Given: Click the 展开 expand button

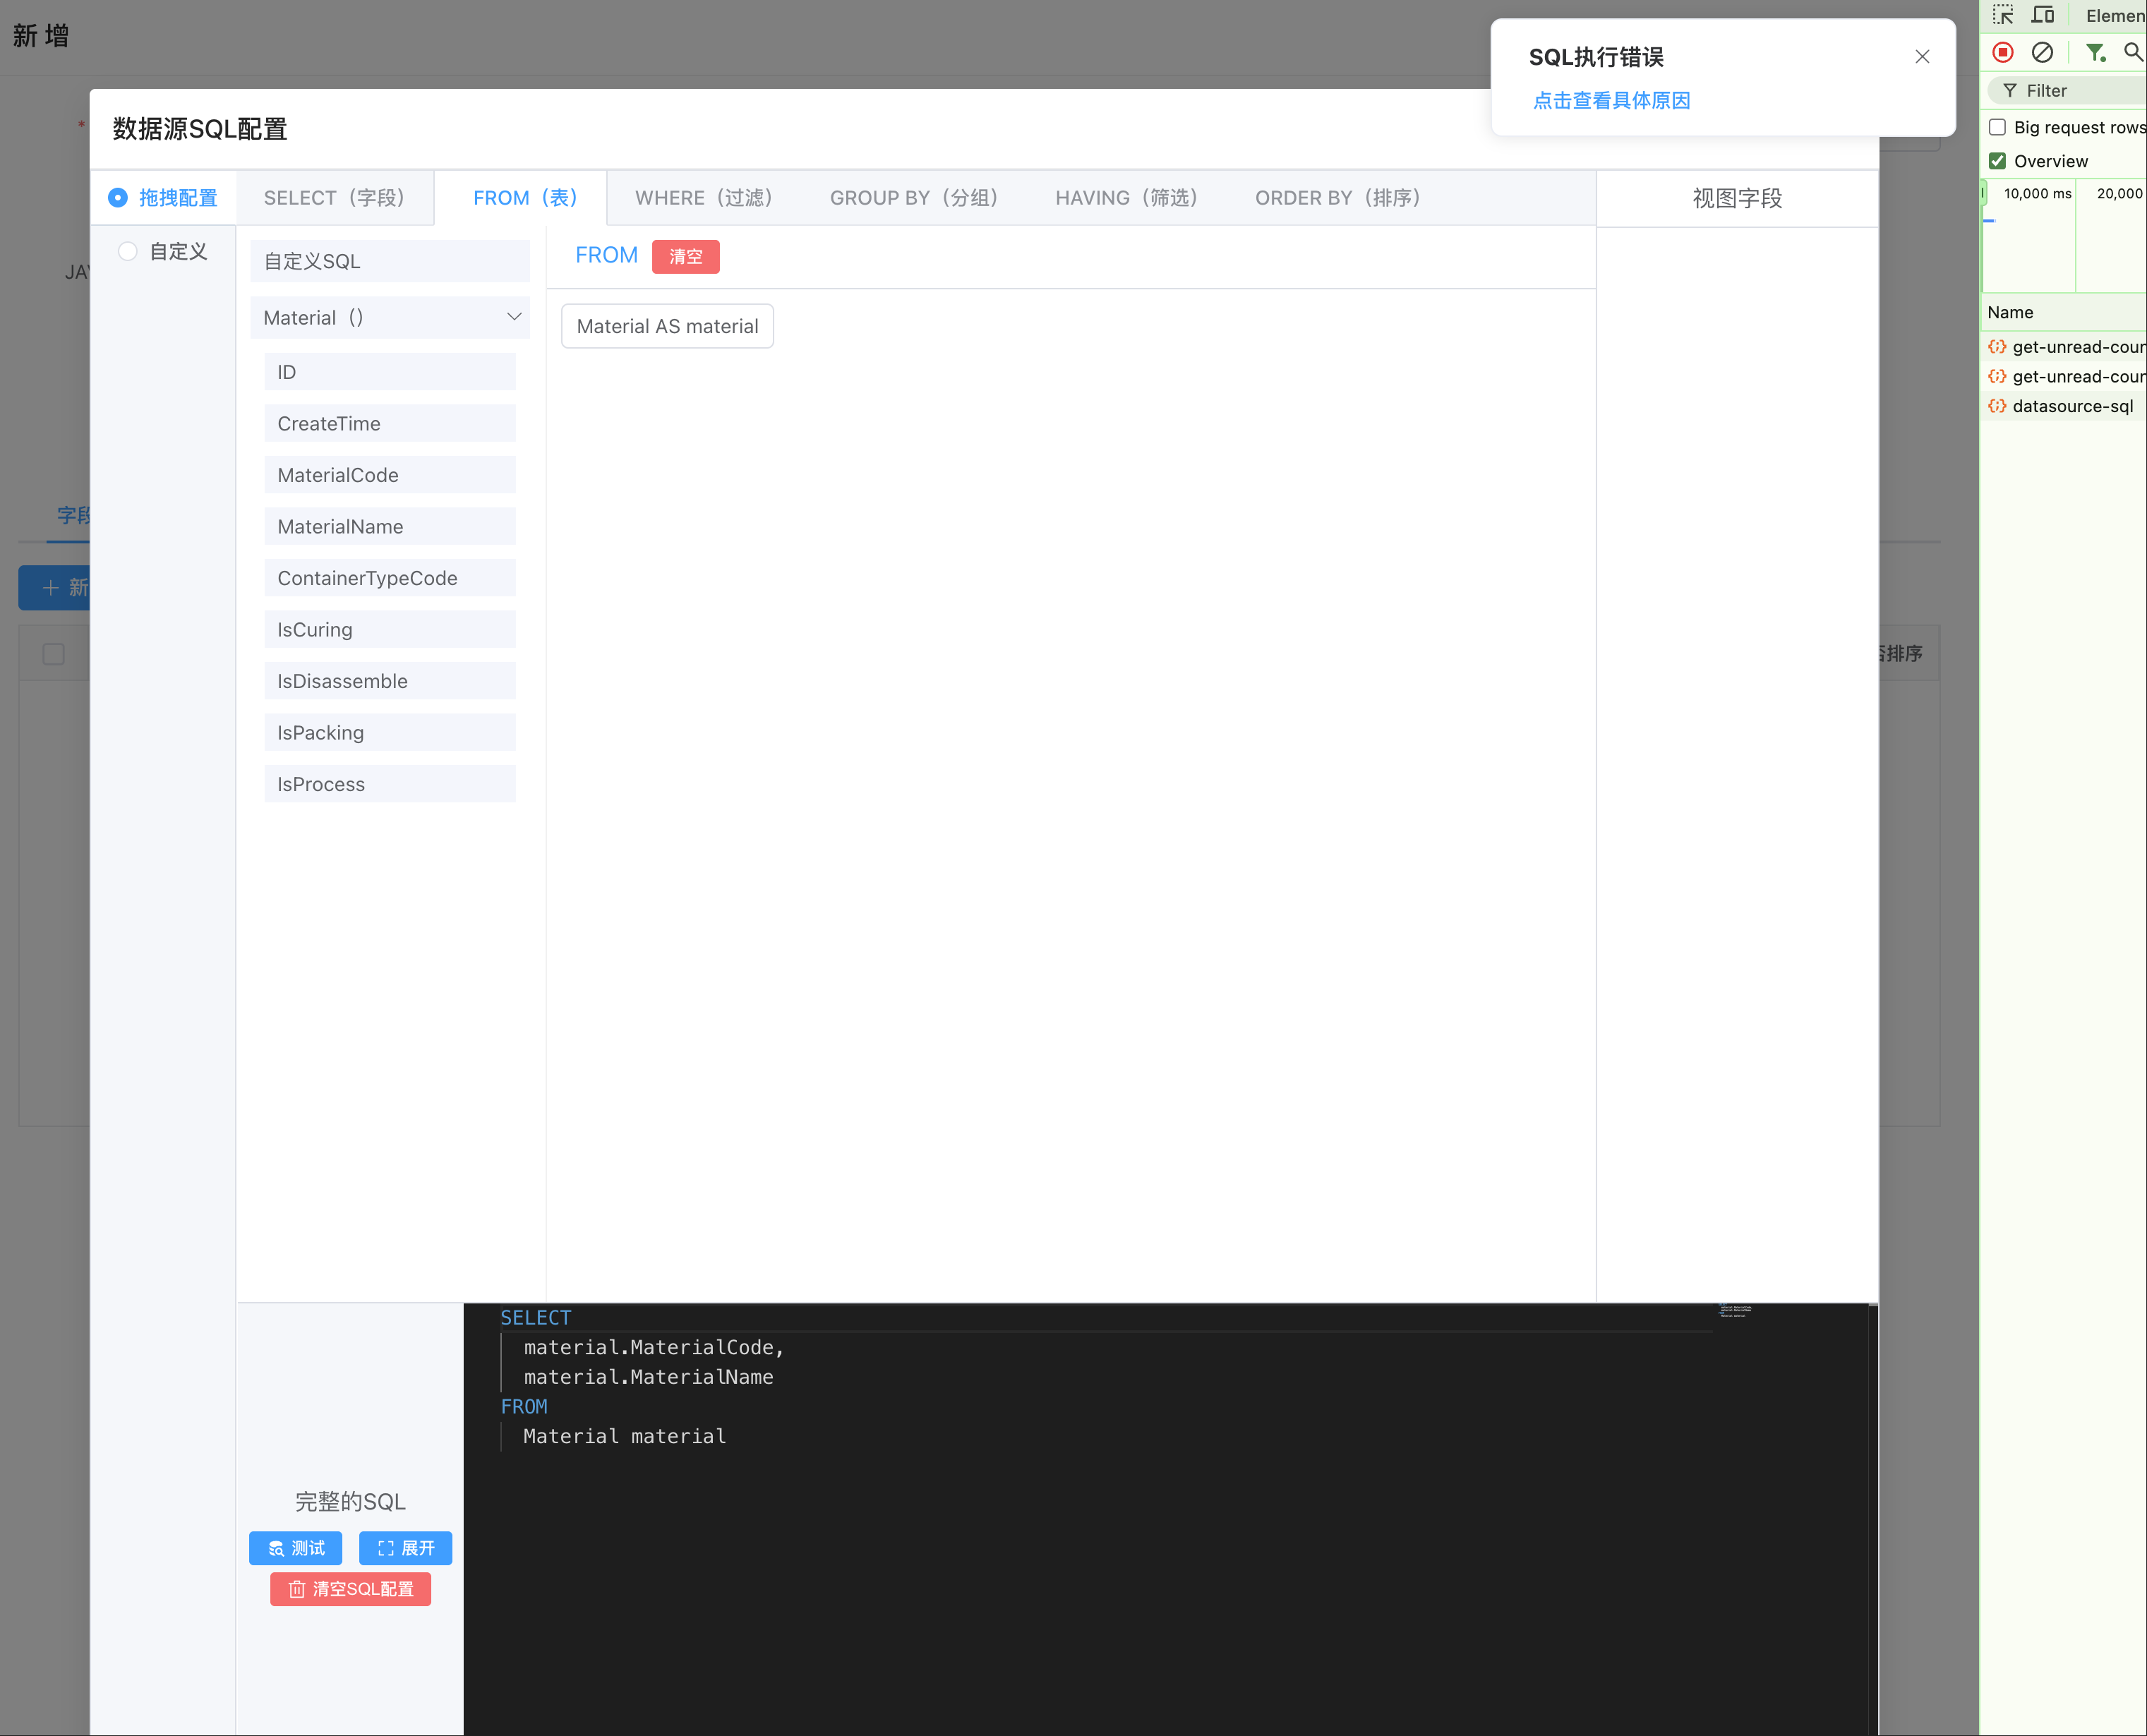Looking at the screenshot, I should [x=405, y=1548].
